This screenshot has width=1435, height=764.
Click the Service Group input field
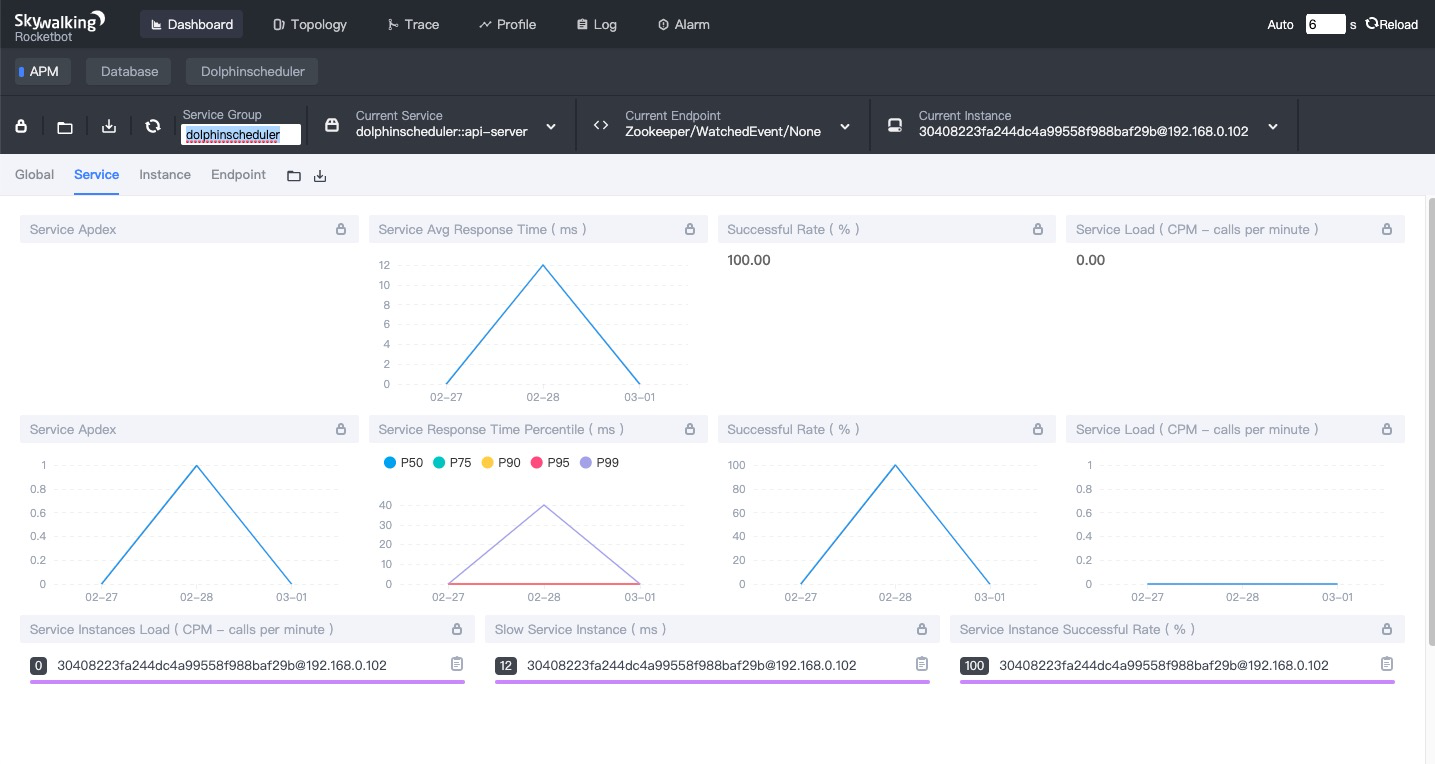tap(240, 134)
